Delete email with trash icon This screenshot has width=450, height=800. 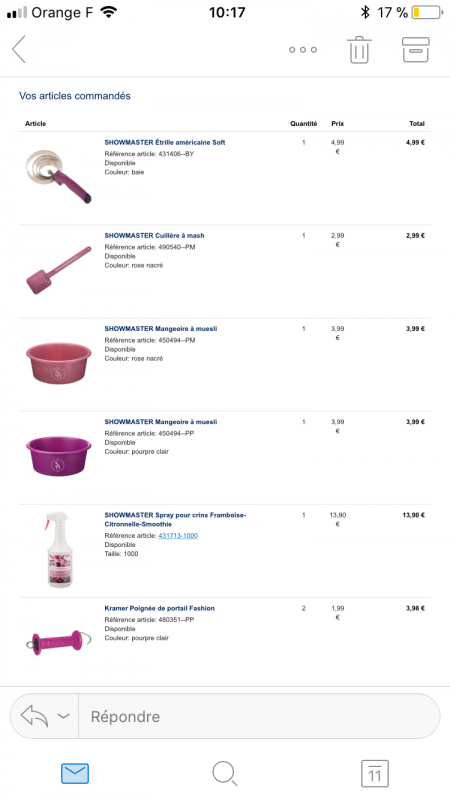click(359, 49)
